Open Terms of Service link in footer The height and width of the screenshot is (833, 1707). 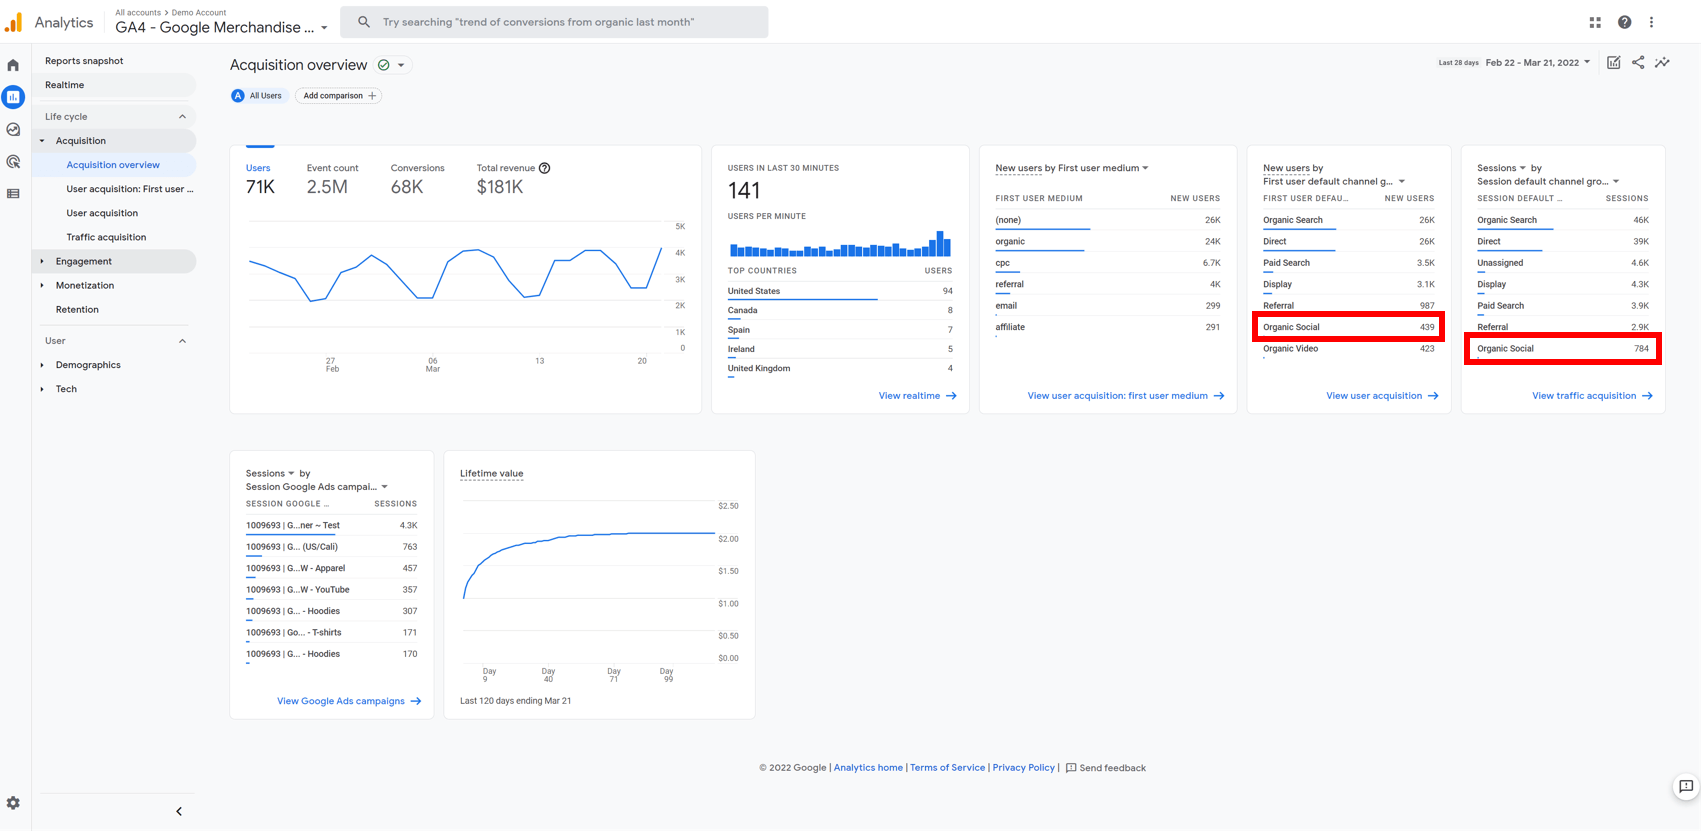[x=947, y=768]
